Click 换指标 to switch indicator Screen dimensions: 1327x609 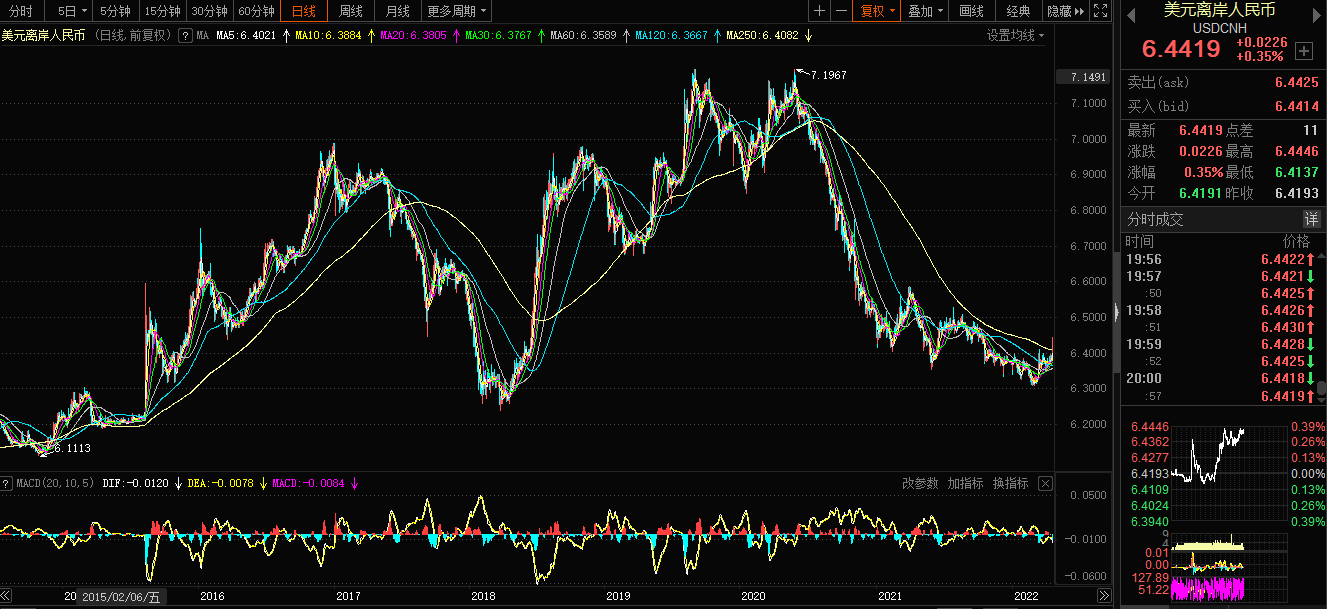click(x=1010, y=483)
